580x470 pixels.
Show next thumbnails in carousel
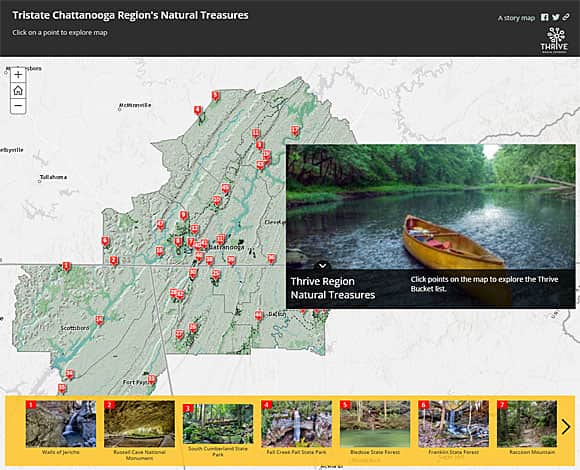[x=566, y=427]
